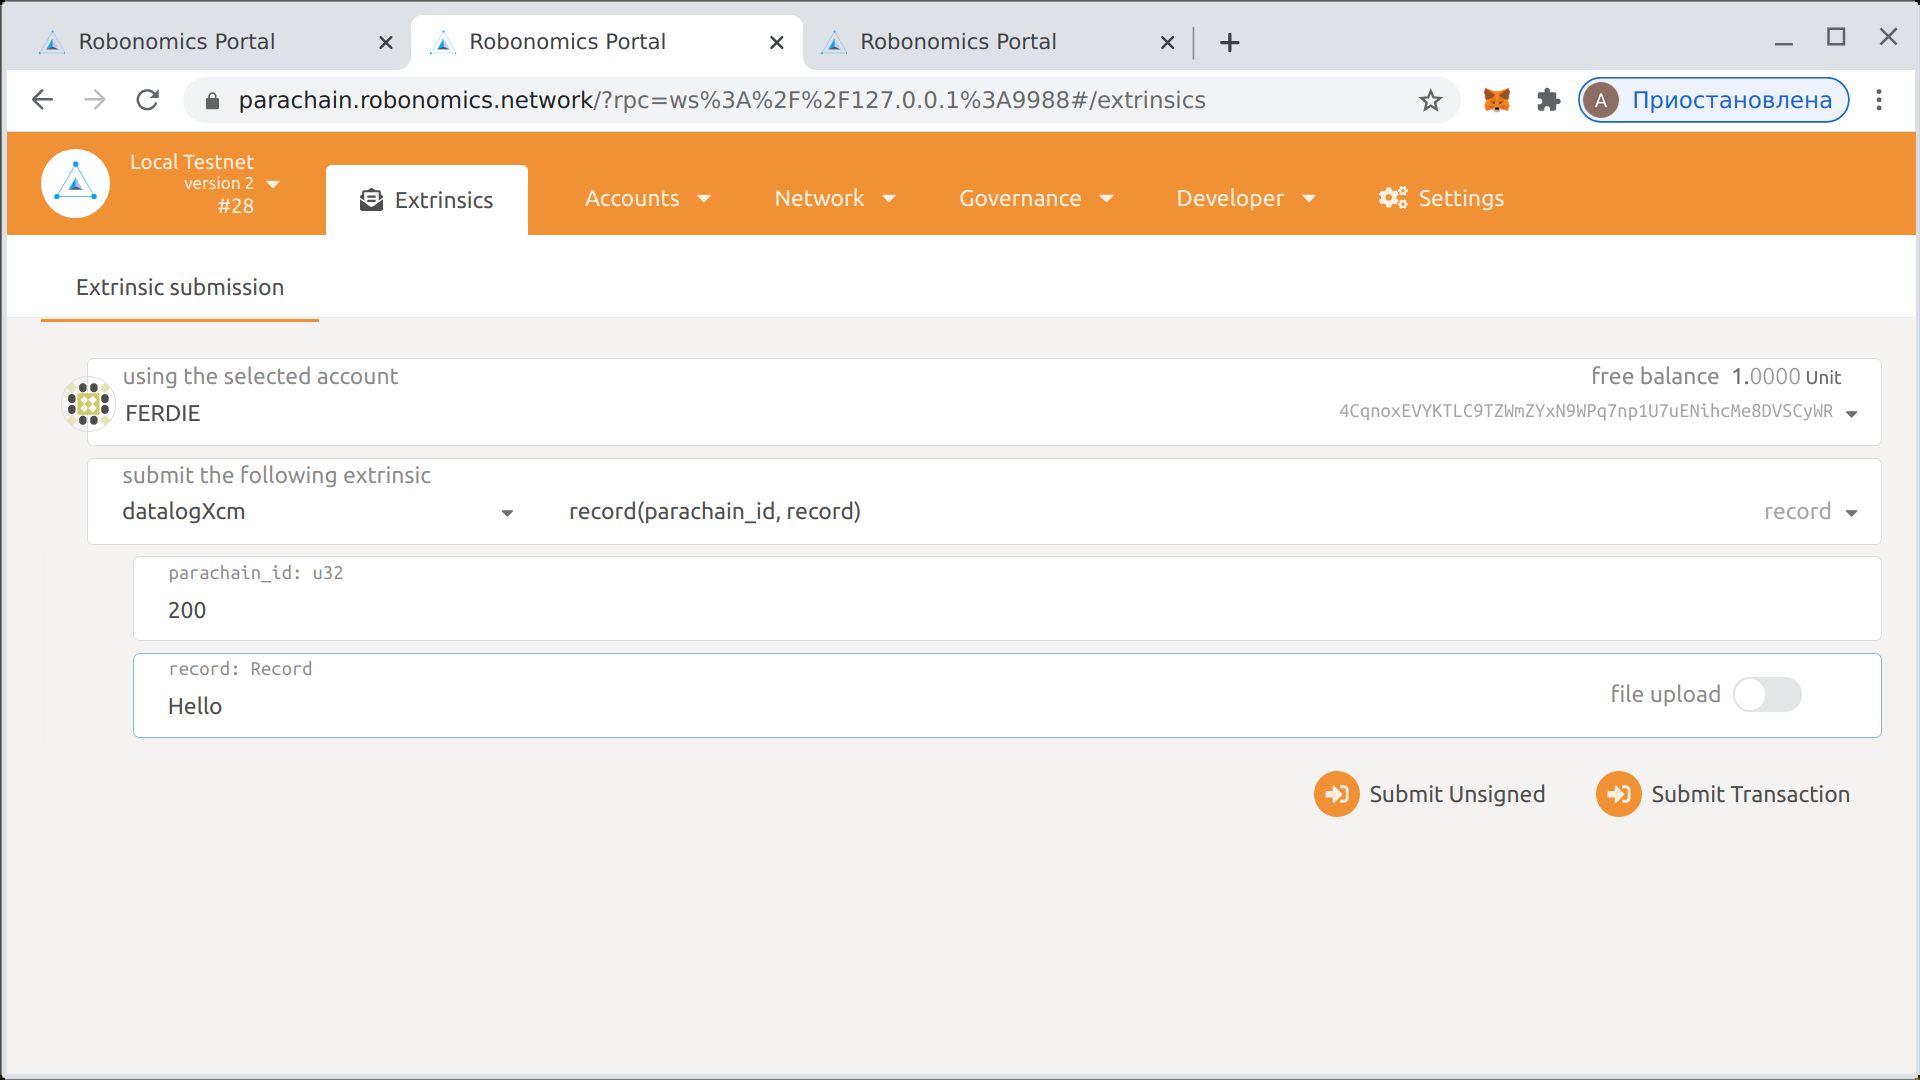
Task: Open the record method dropdown
Action: (1811, 512)
